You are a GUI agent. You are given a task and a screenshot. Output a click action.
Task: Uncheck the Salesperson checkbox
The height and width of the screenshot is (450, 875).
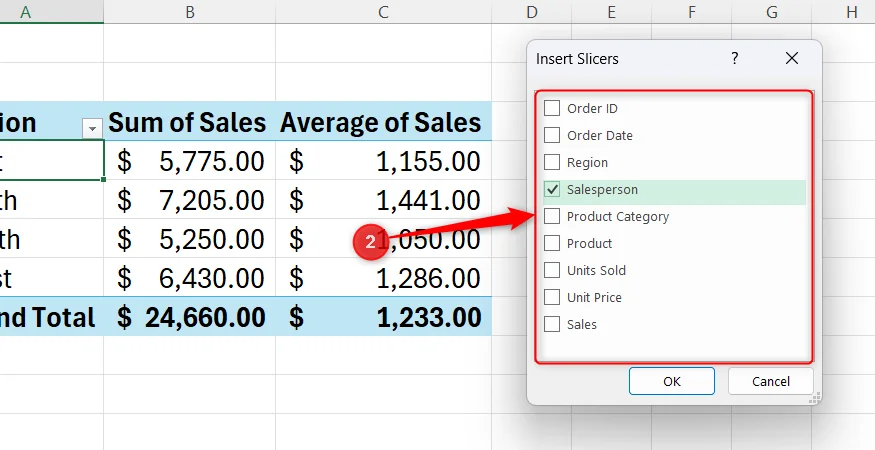(552, 189)
